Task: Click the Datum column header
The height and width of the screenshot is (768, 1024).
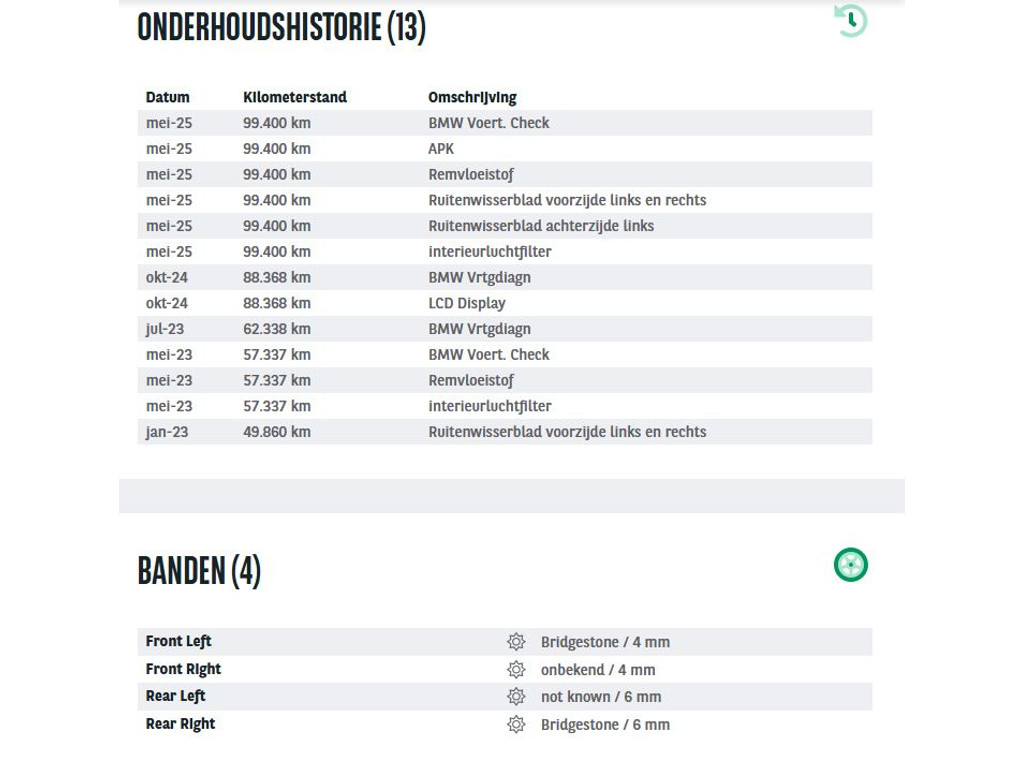Action: (x=168, y=97)
